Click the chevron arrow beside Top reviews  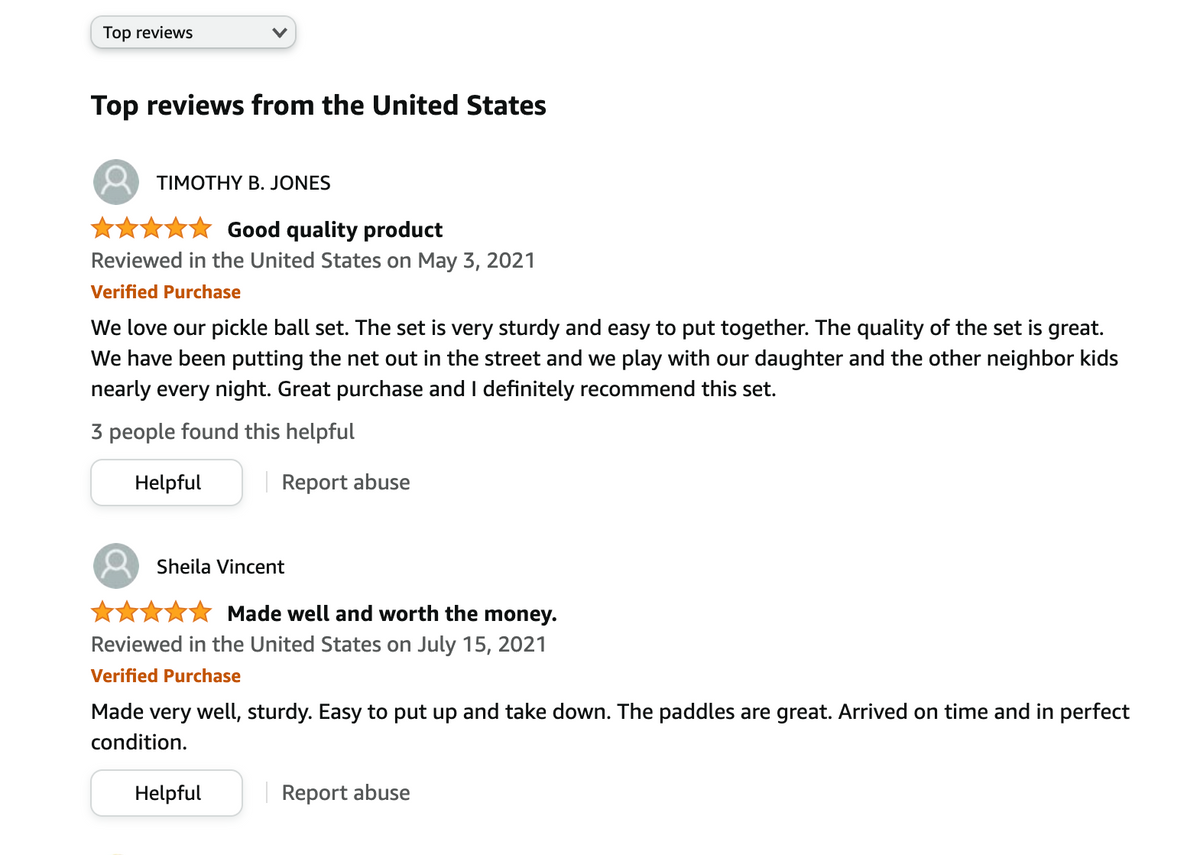279,33
